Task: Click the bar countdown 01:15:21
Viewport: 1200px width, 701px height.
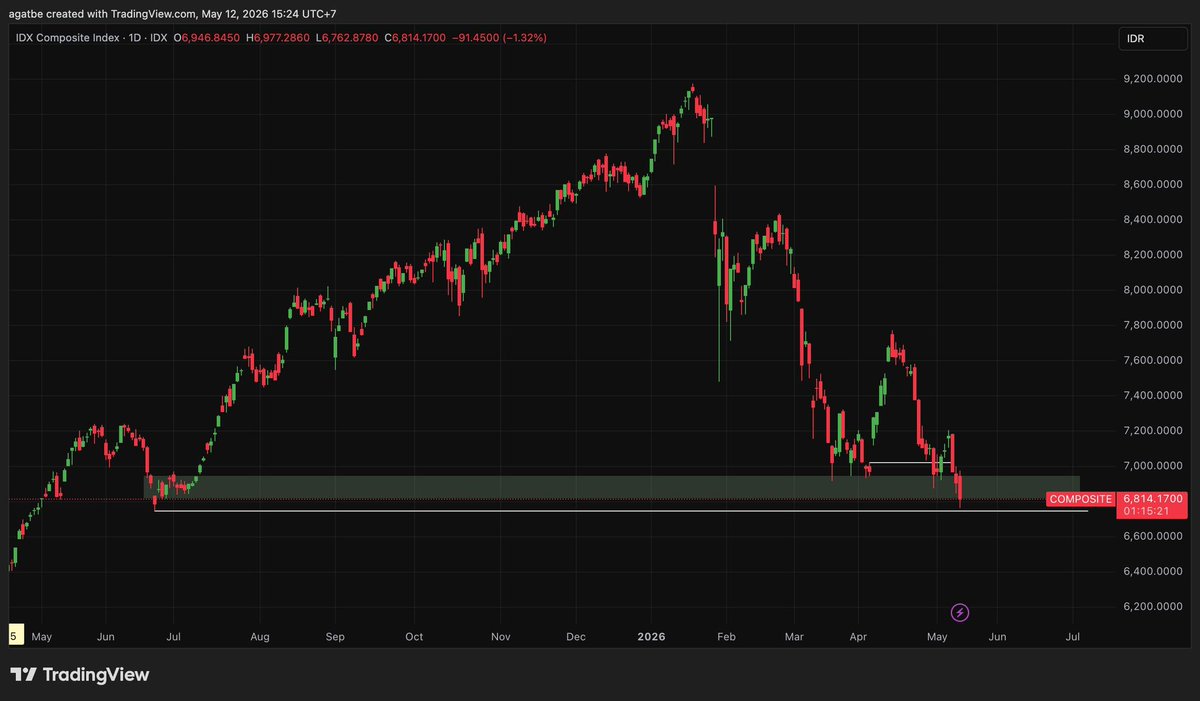Action: coord(1146,511)
